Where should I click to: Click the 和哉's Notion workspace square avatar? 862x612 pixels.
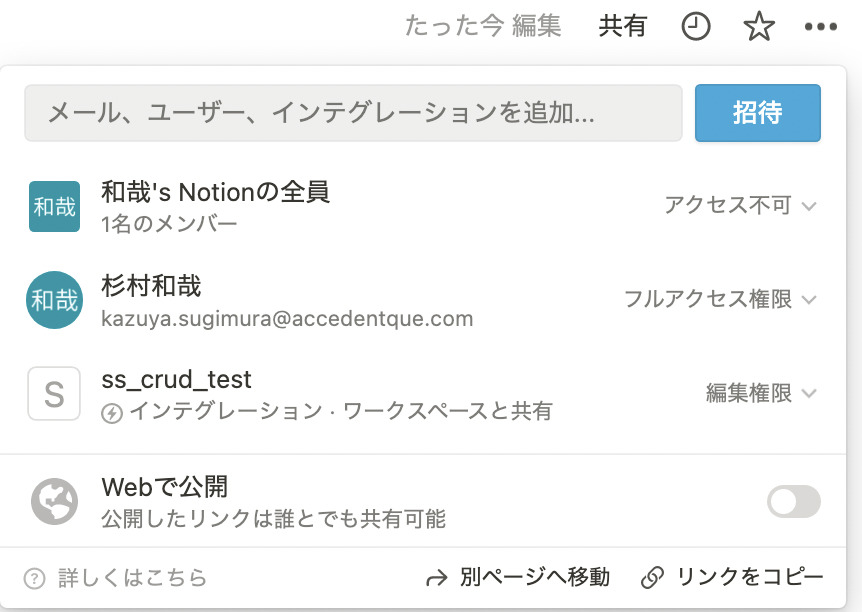pos(54,206)
